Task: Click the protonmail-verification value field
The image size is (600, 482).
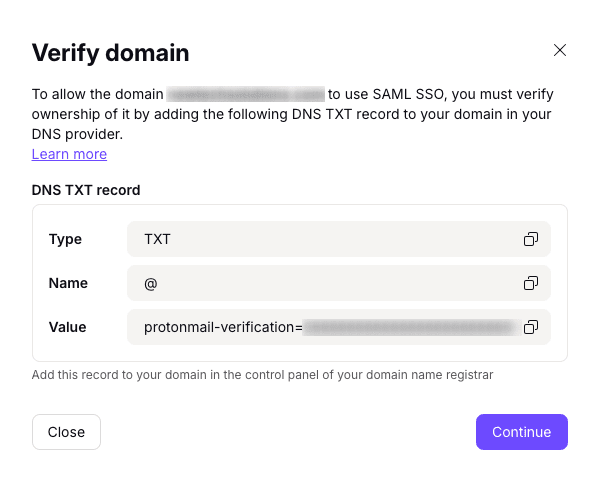Action: (320, 327)
